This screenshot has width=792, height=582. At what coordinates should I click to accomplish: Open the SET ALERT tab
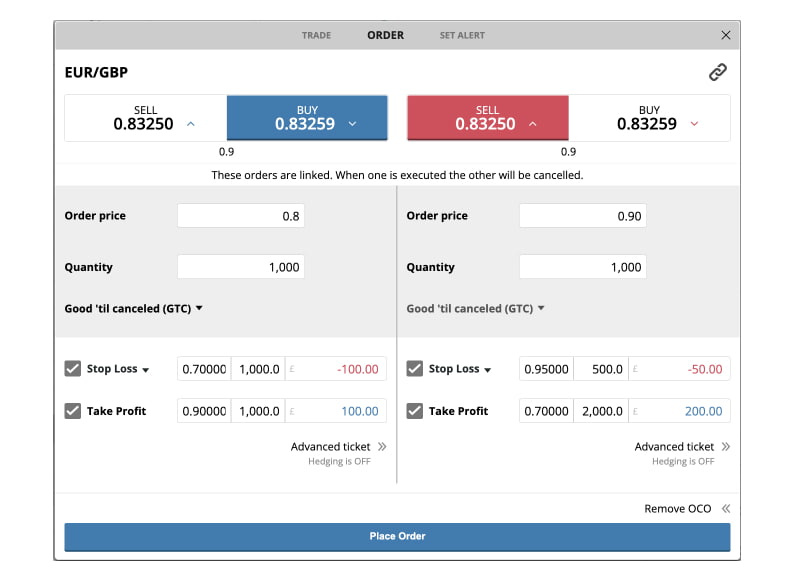[462, 35]
